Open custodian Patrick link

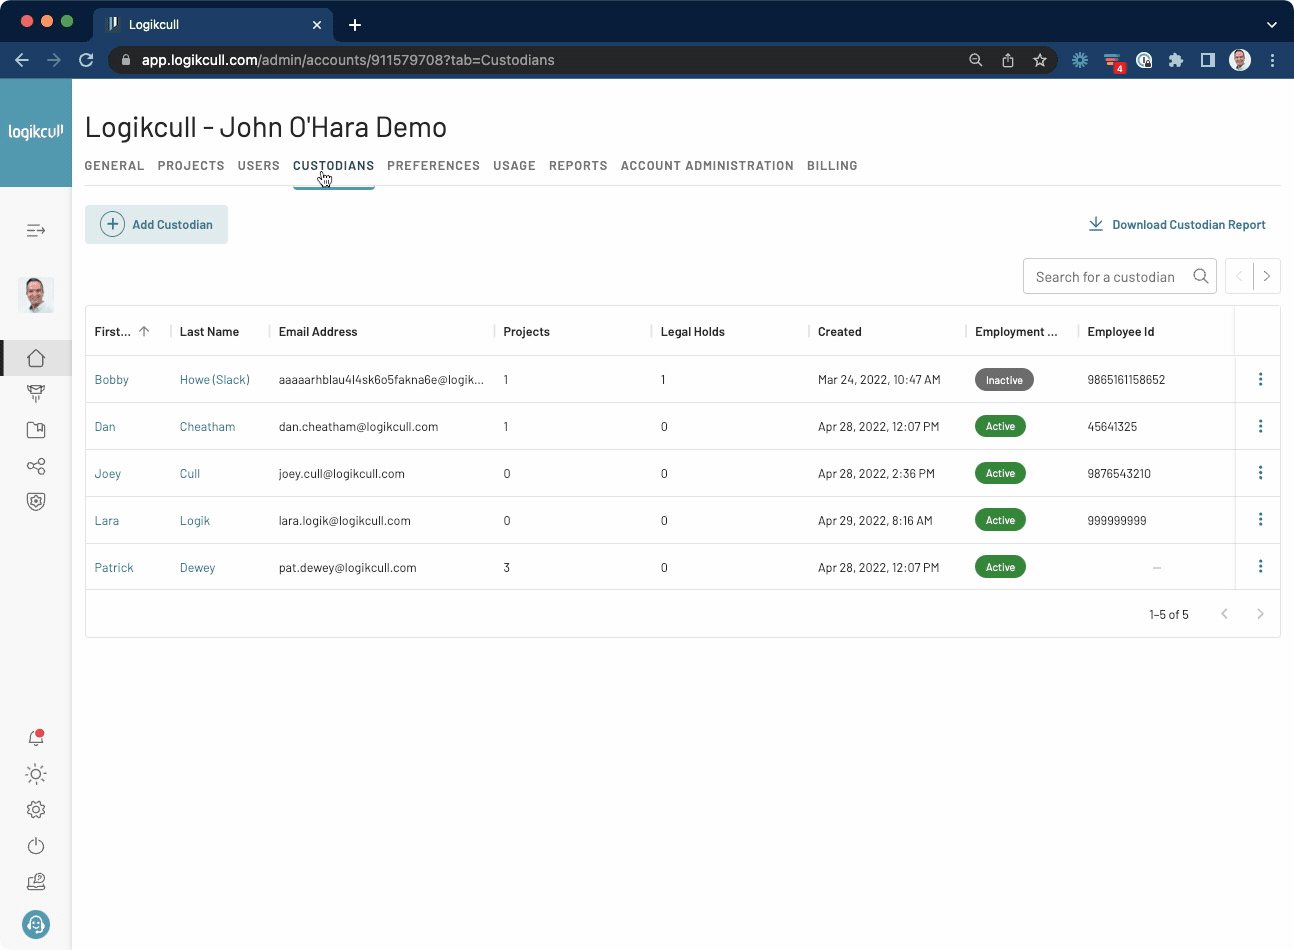tap(114, 568)
